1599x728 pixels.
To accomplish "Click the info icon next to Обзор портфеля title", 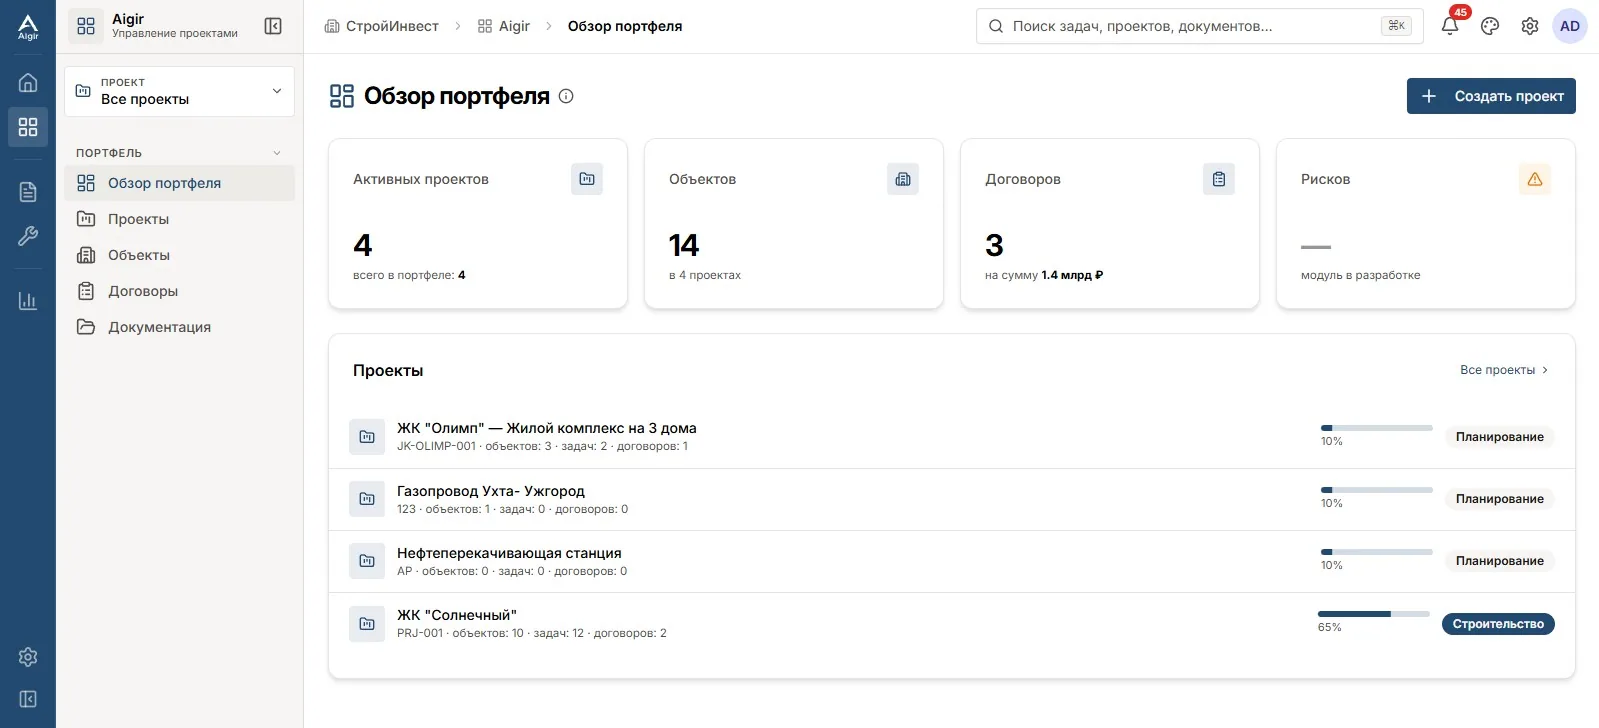I will [566, 96].
